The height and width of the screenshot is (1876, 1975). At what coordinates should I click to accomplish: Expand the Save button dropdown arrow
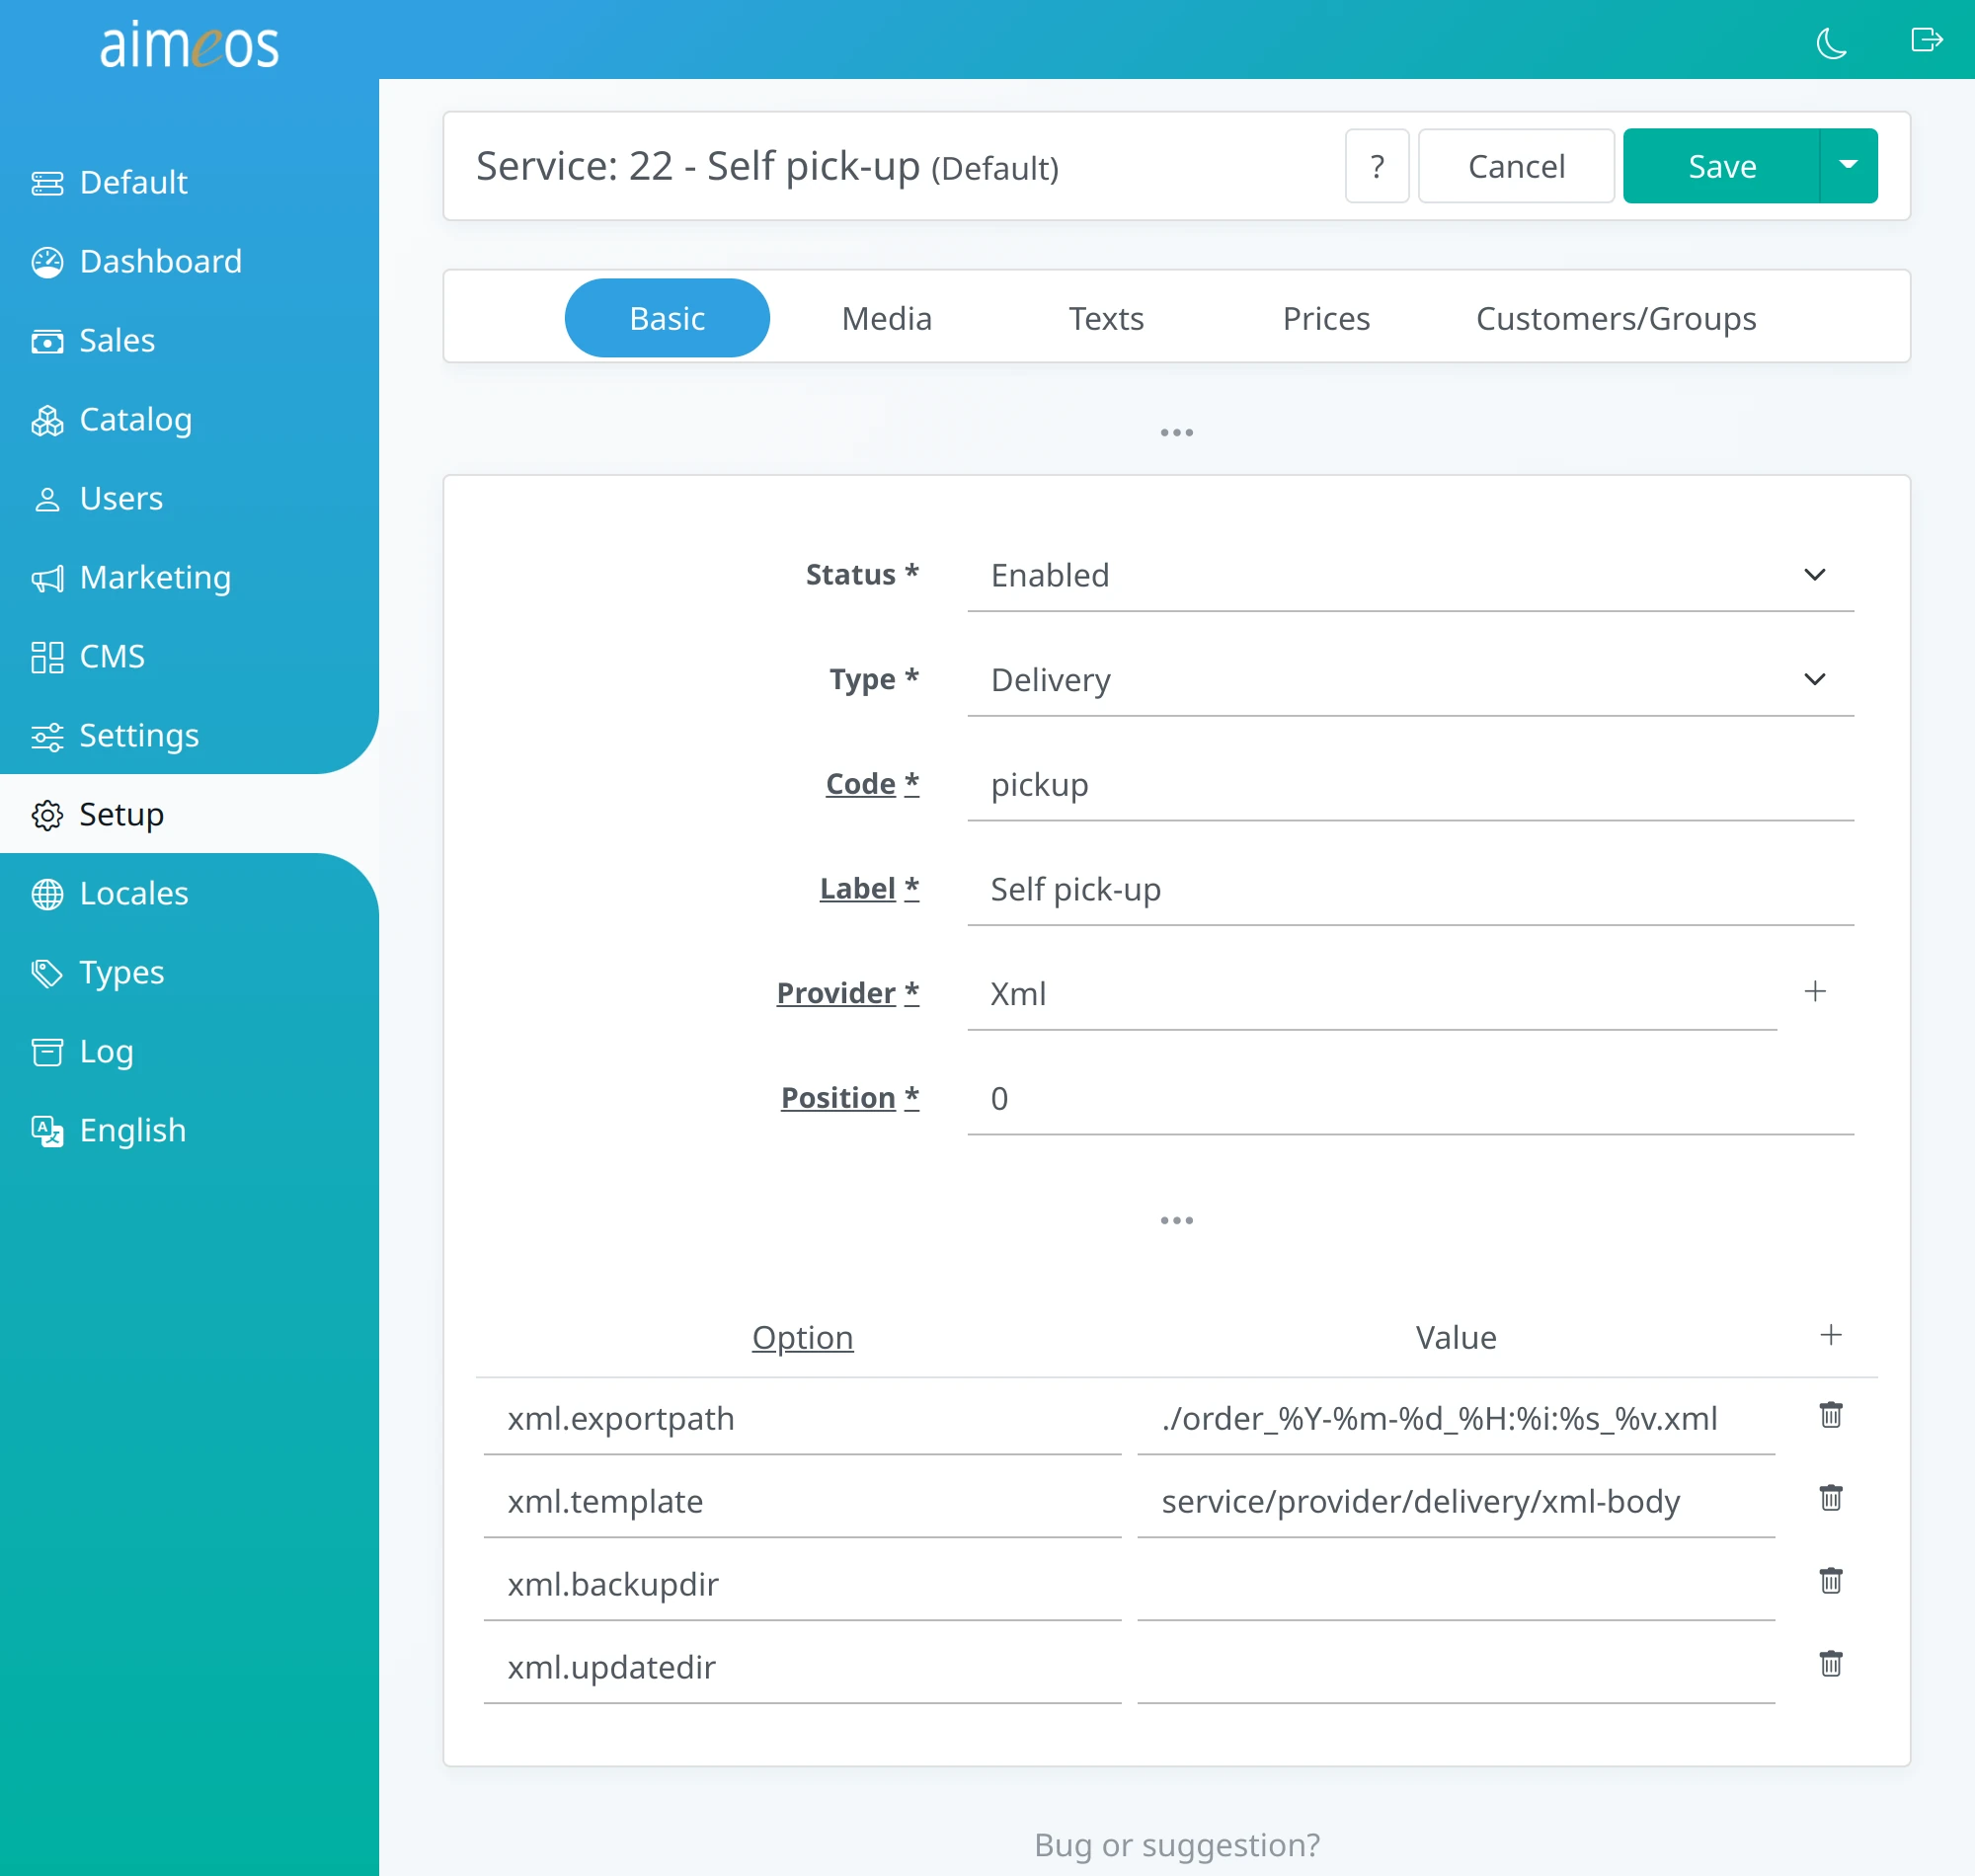point(1848,166)
